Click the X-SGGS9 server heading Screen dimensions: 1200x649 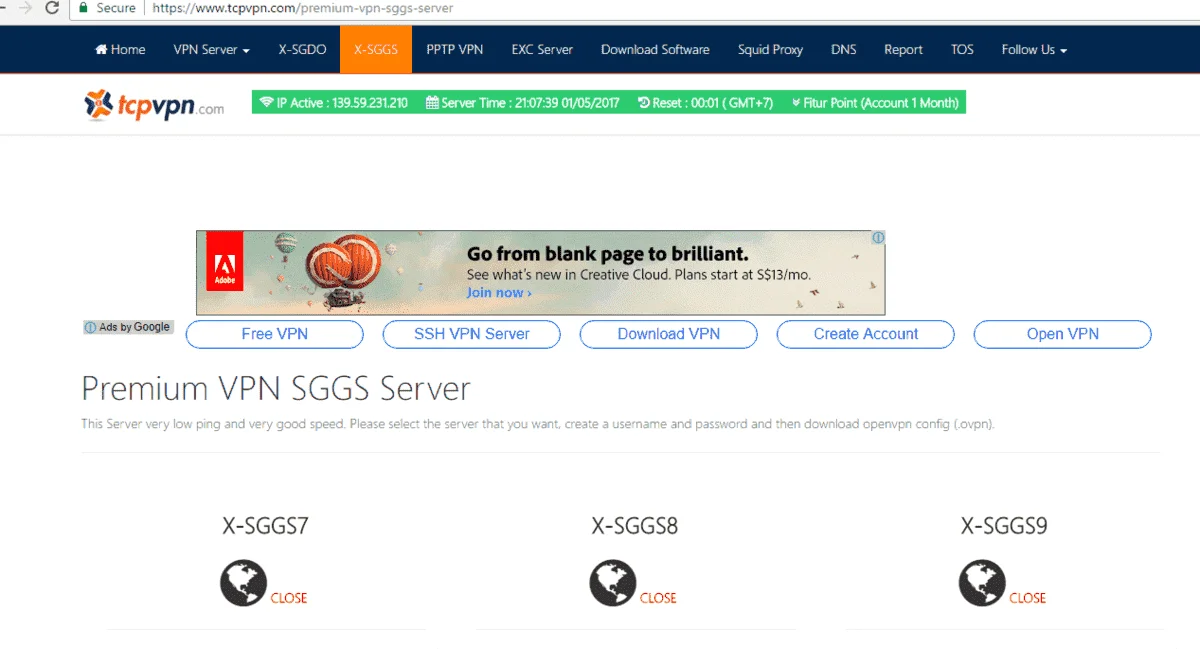[x=1004, y=525]
